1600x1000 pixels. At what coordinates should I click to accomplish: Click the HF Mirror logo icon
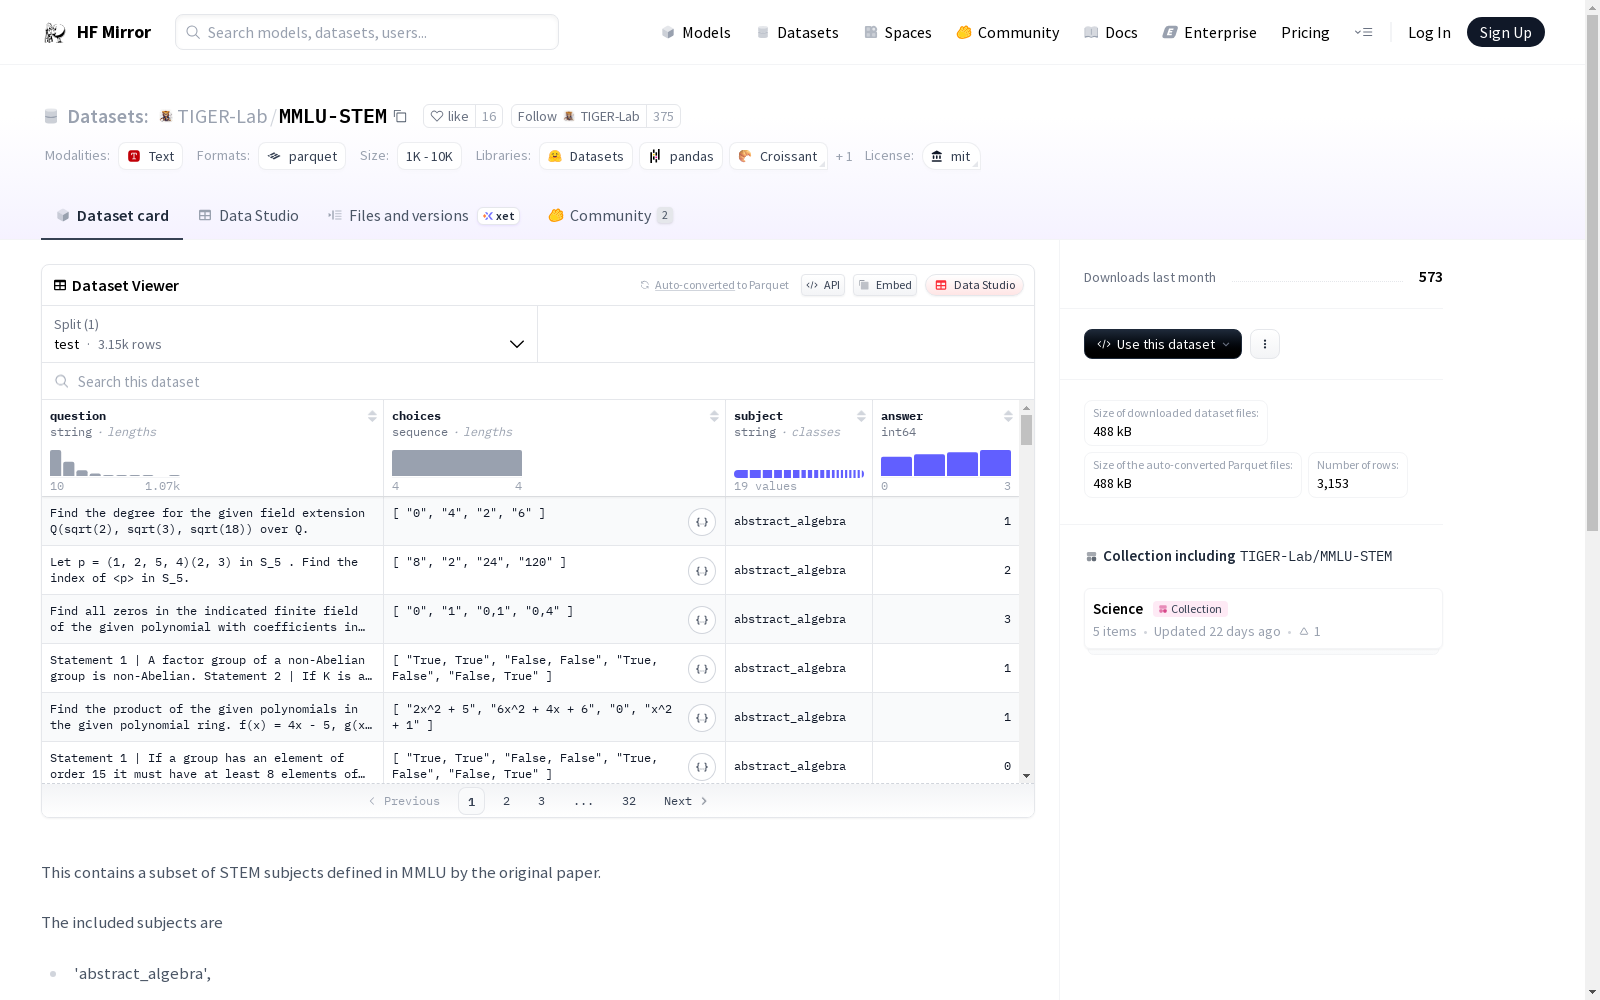[x=55, y=33]
